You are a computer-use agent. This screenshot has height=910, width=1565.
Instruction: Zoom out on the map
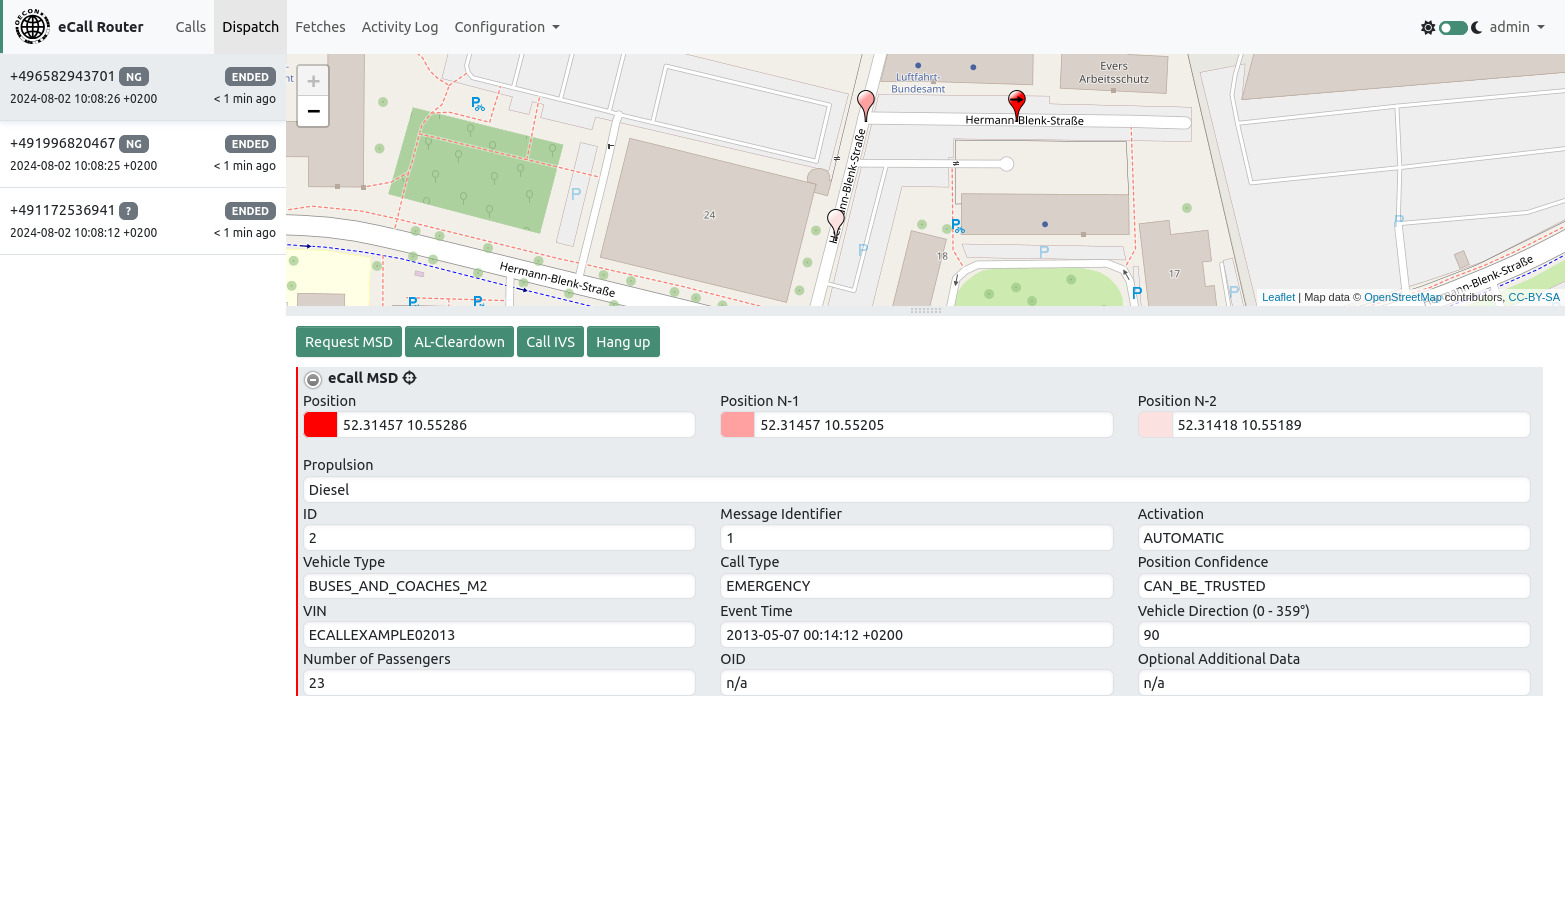point(313,111)
